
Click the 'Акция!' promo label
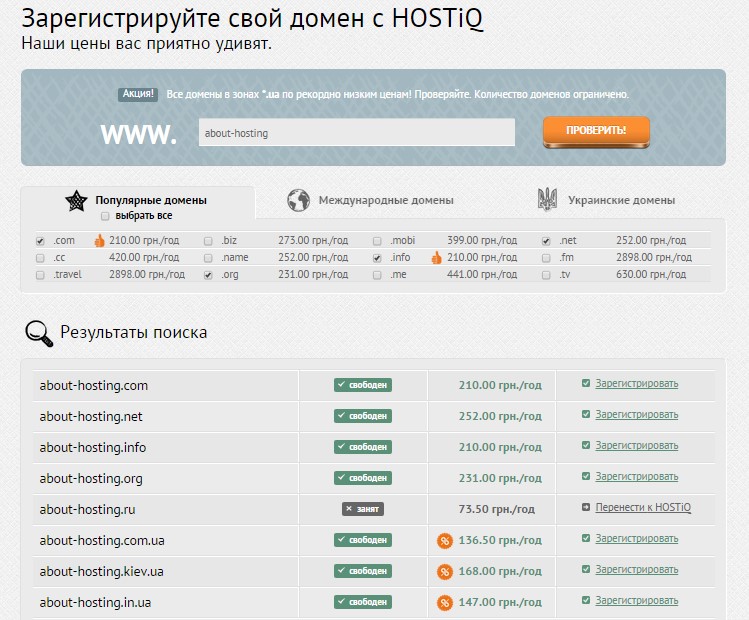coord(138,94)
